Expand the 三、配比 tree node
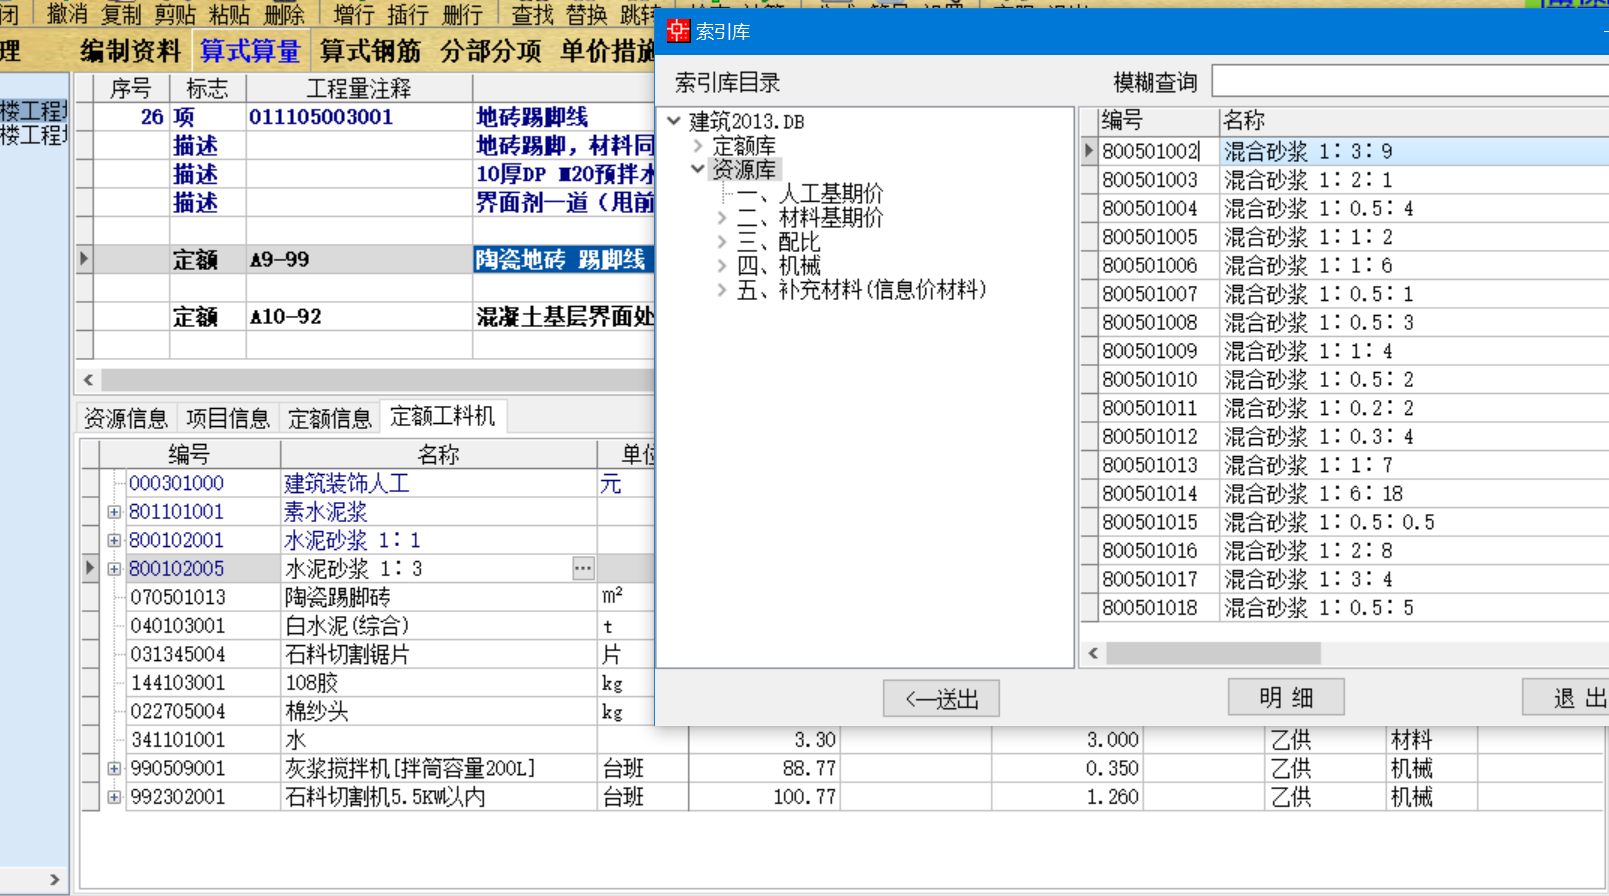The height and width of the screenshot is (896, 1609). point(722,241)
